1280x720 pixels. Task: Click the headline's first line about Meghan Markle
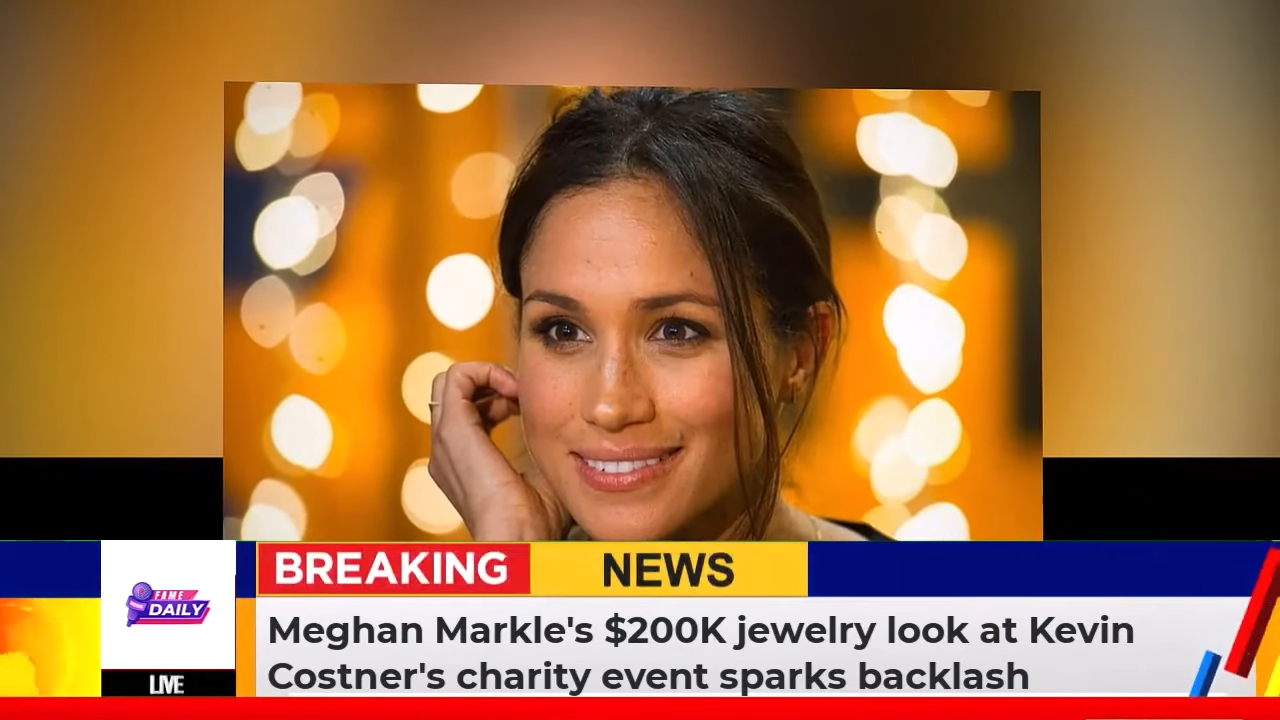[701, 631]
